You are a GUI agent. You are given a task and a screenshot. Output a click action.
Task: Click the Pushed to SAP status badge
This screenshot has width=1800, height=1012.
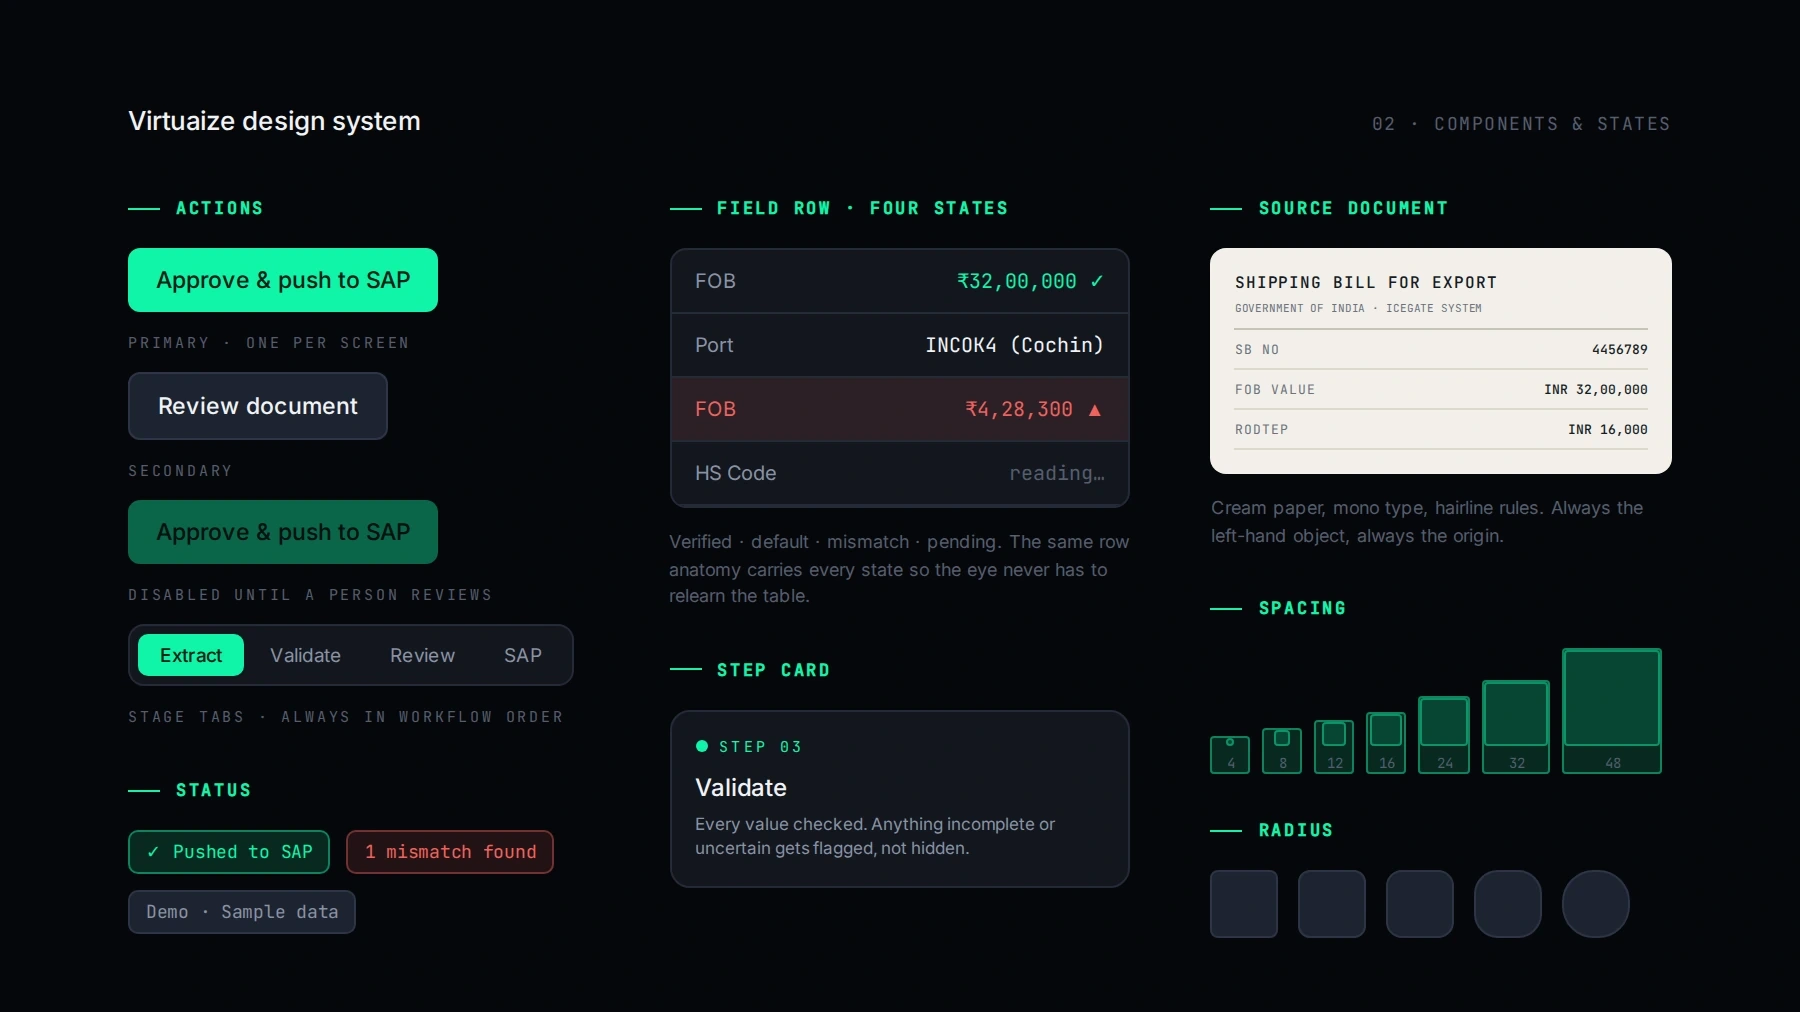tap(229, 852)
